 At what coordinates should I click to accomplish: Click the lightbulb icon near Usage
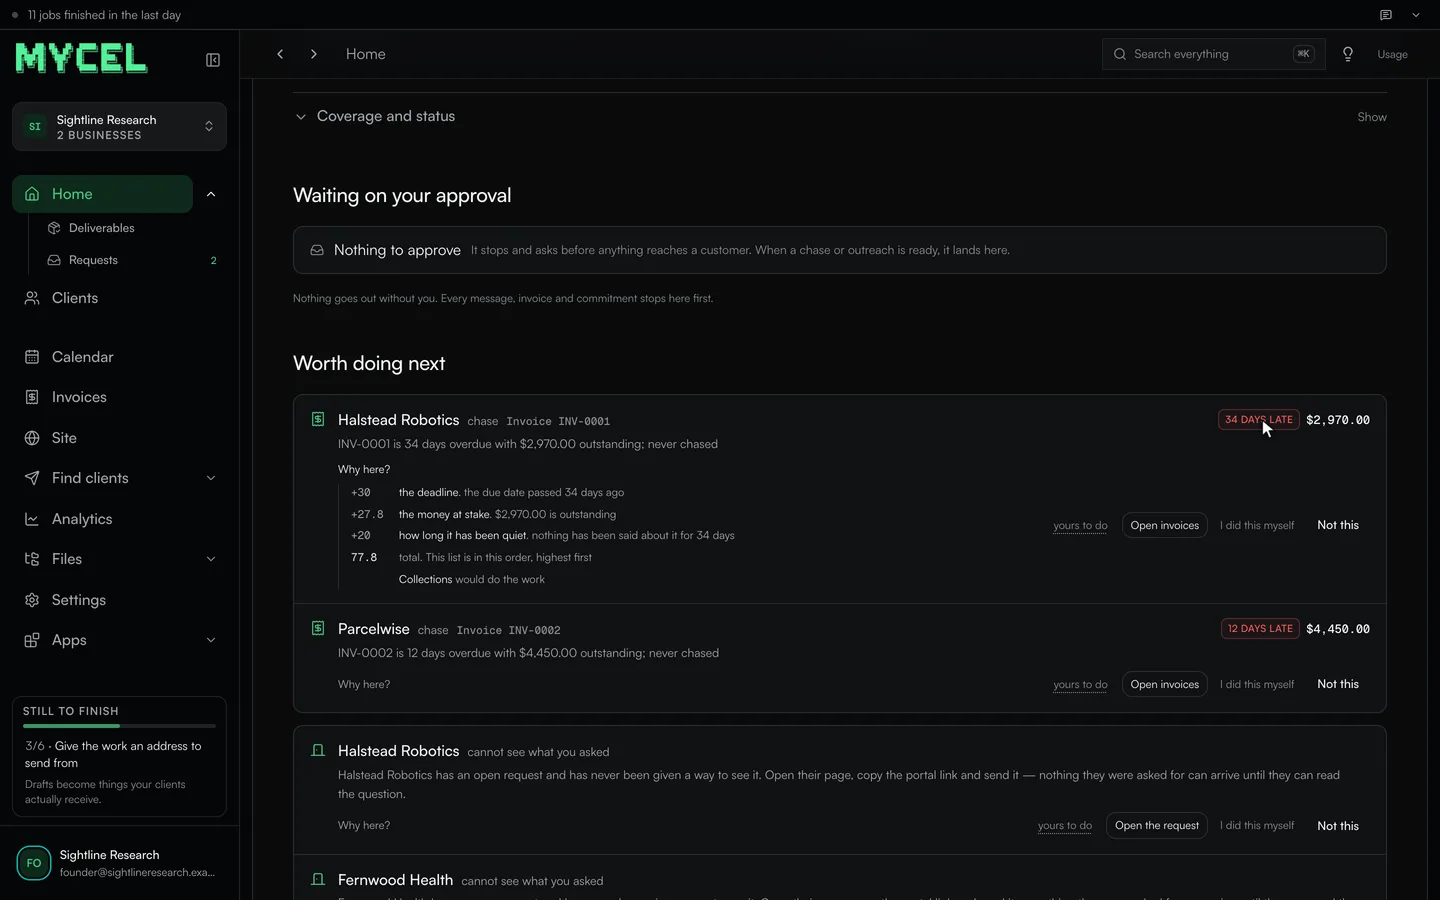coord(1348,54)
